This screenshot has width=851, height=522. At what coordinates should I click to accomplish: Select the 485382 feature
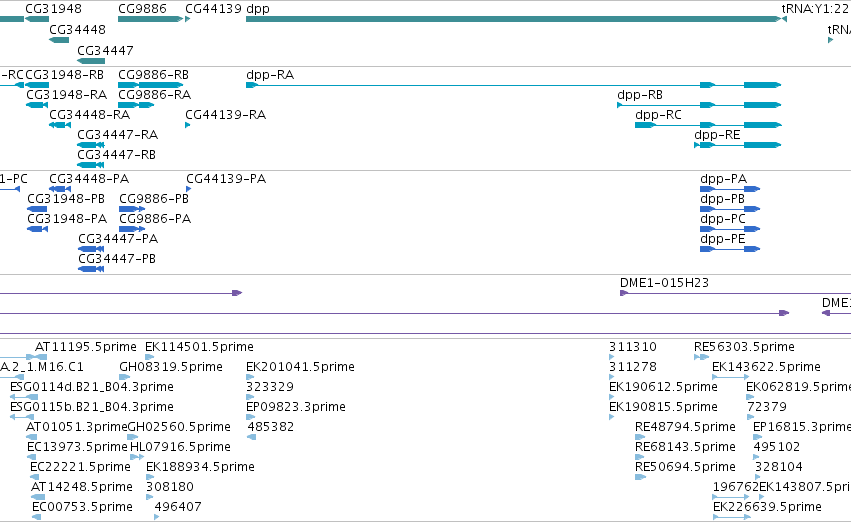pos(251,438)
